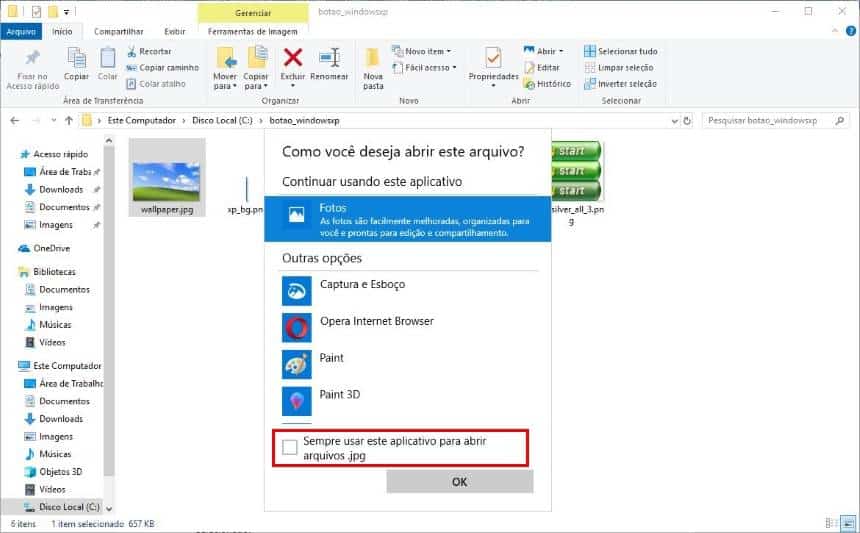Confirm with the OK button
Screen dimensions: 860x533
tap(460, 481)
